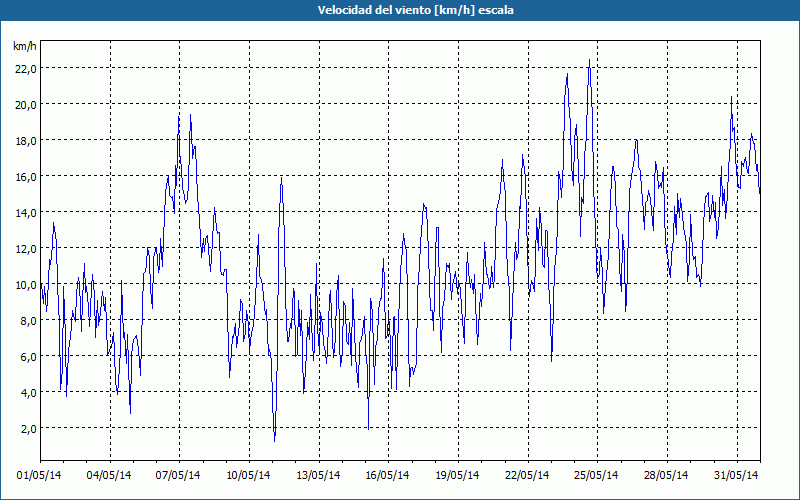Click the 07/05/14 date label
Screen dimensions: 800x500
tap(178, 475)
